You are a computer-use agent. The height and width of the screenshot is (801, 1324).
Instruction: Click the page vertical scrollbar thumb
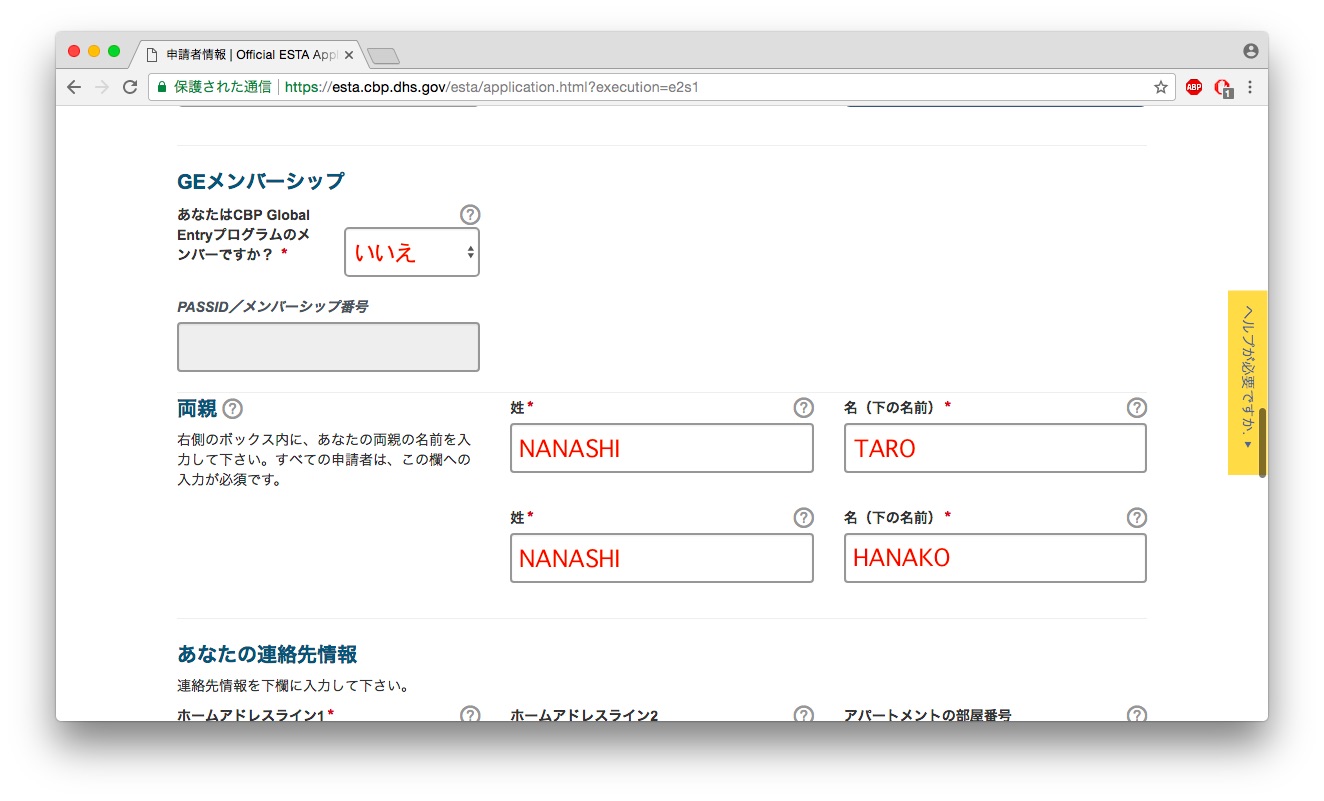pyautogui.click(x=1263, y=442)
